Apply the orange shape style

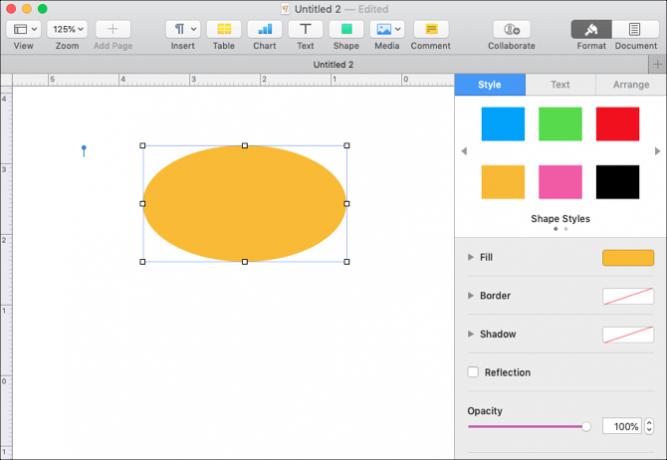(503, 182)
